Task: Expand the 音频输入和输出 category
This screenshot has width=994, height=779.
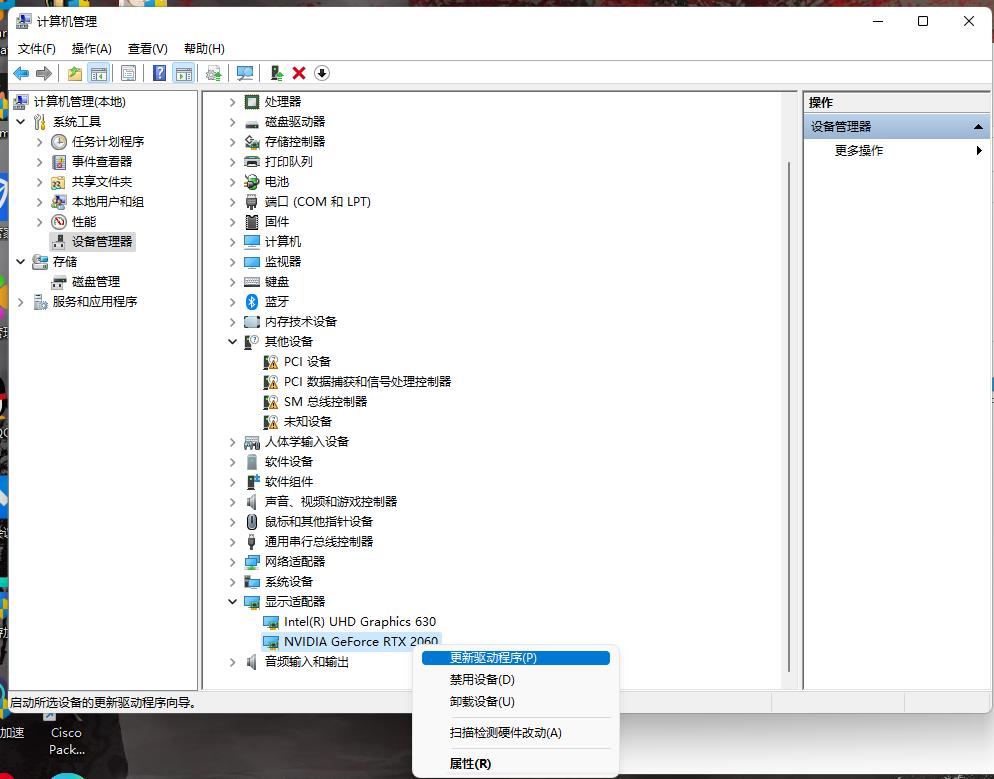Action: [233, 662]
